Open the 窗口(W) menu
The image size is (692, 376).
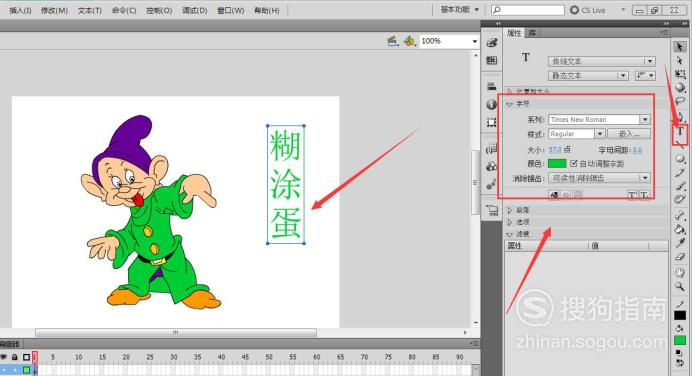231,10
